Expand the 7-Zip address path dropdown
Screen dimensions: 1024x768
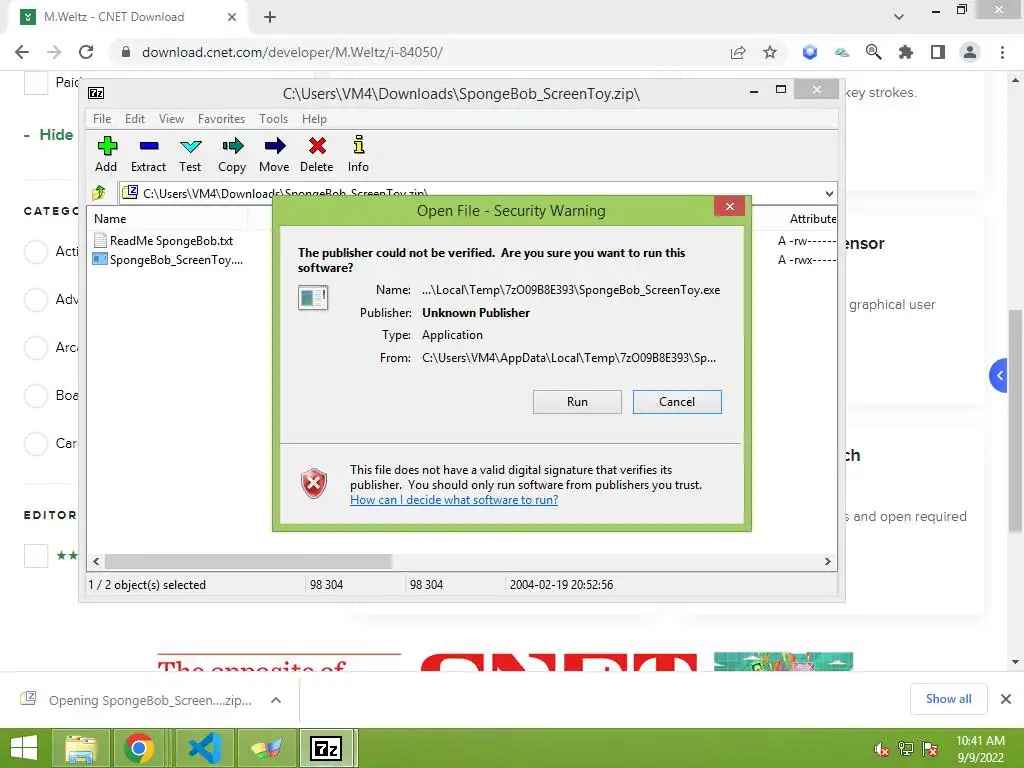tap(829, 193)
